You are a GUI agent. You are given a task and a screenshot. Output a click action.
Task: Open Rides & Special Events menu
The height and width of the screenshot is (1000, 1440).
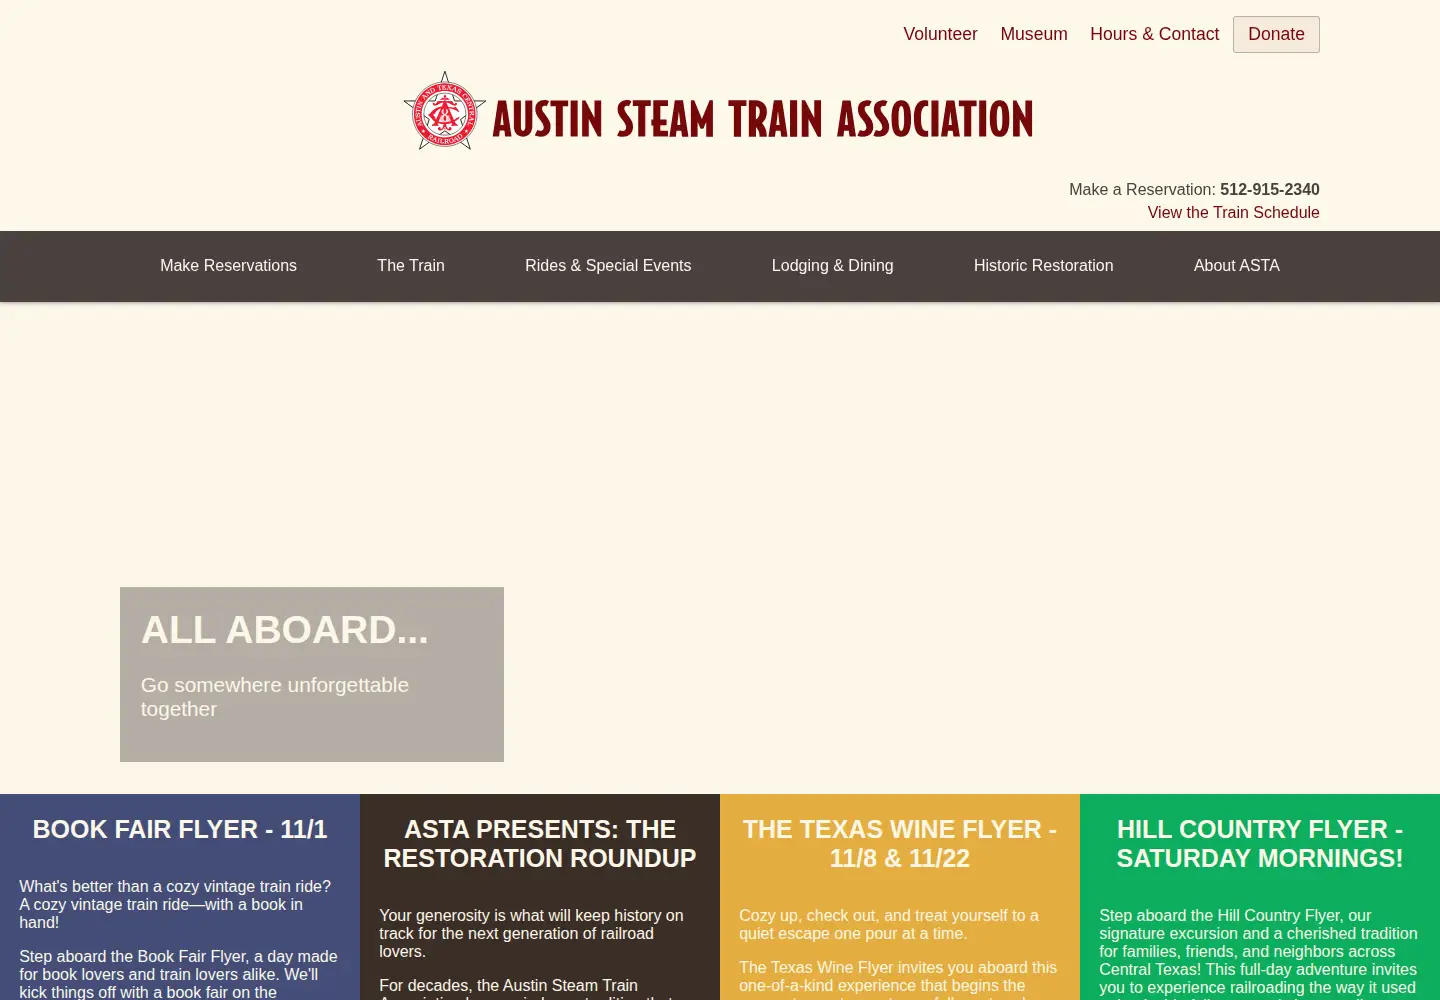point(608,265)
